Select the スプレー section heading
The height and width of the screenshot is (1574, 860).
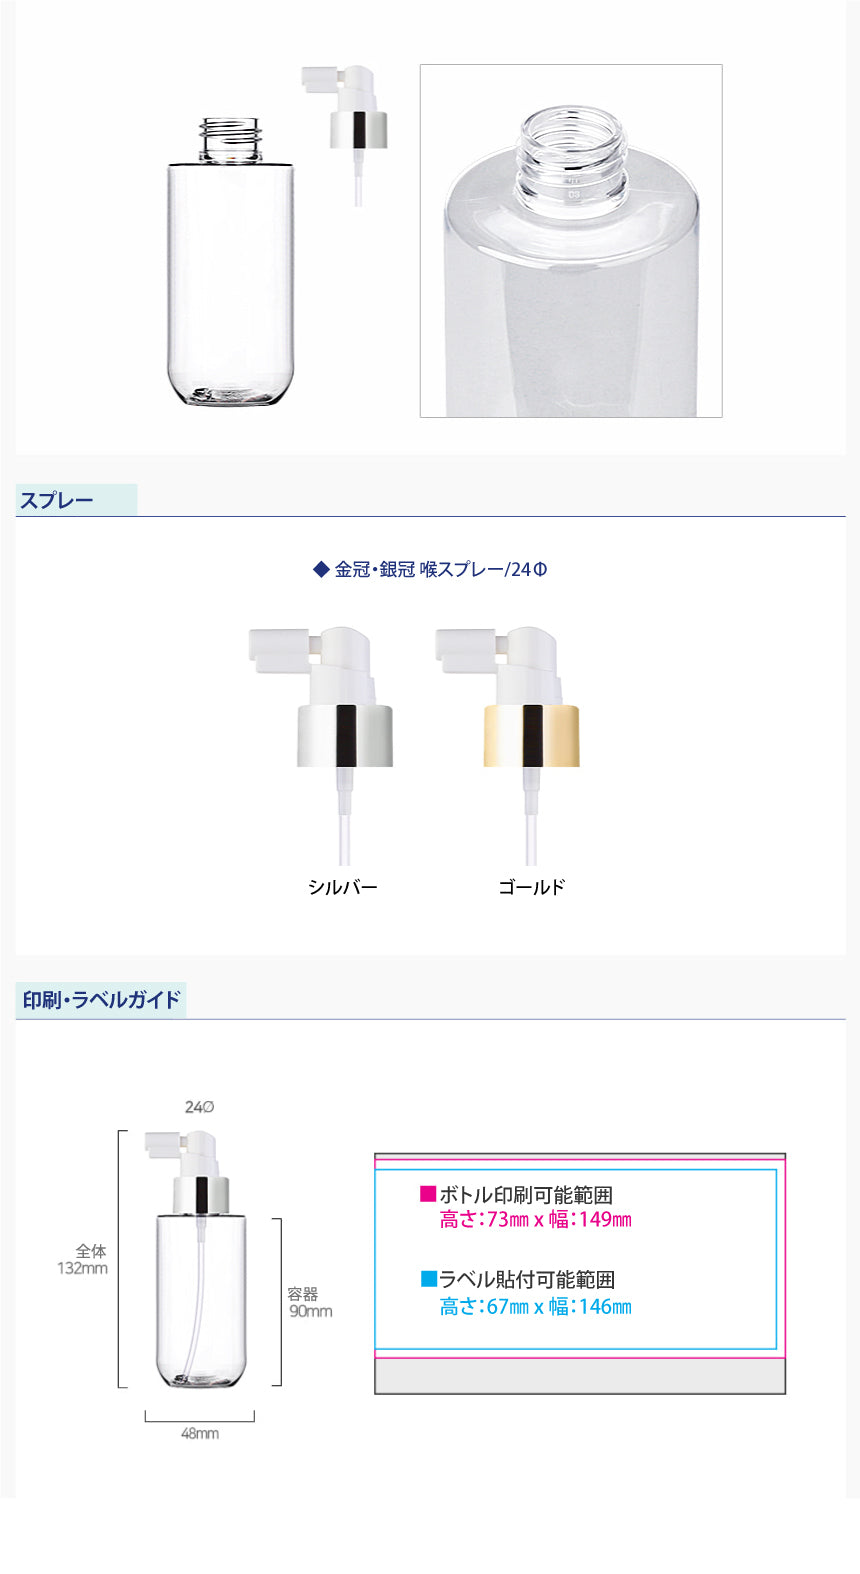[57, 500]
